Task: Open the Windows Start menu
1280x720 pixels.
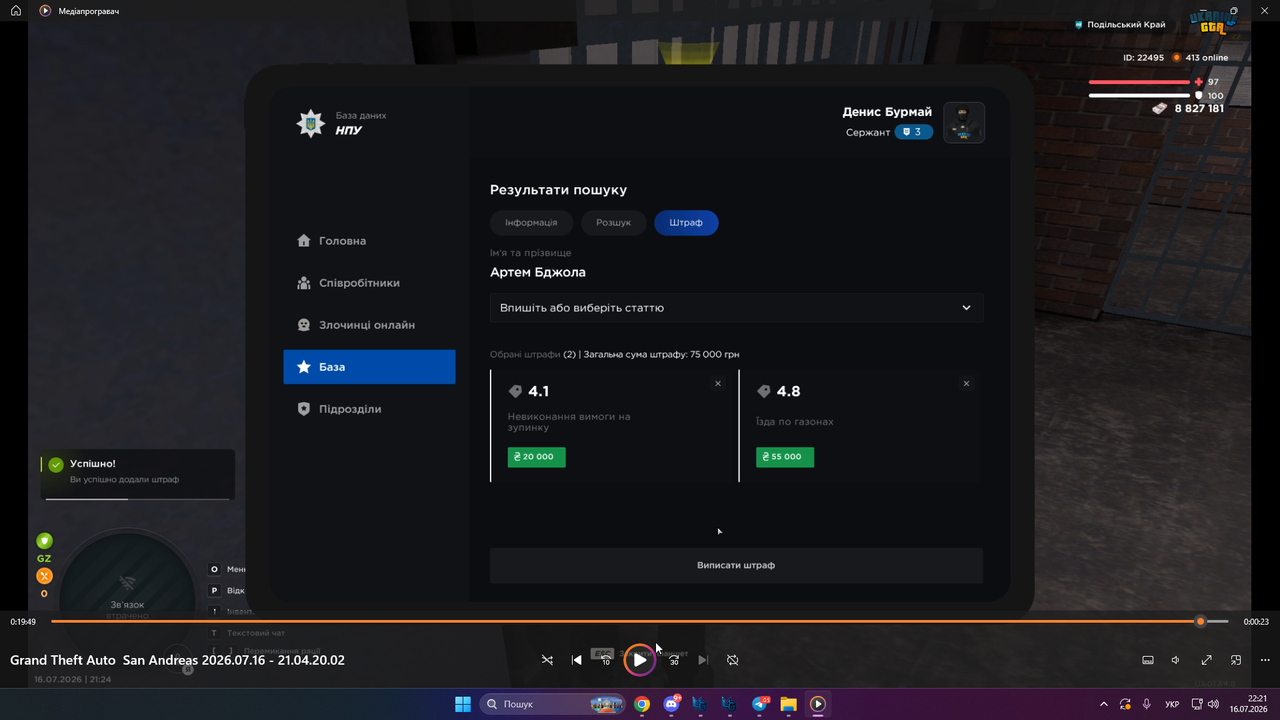Action: click(x=463, y=704)
